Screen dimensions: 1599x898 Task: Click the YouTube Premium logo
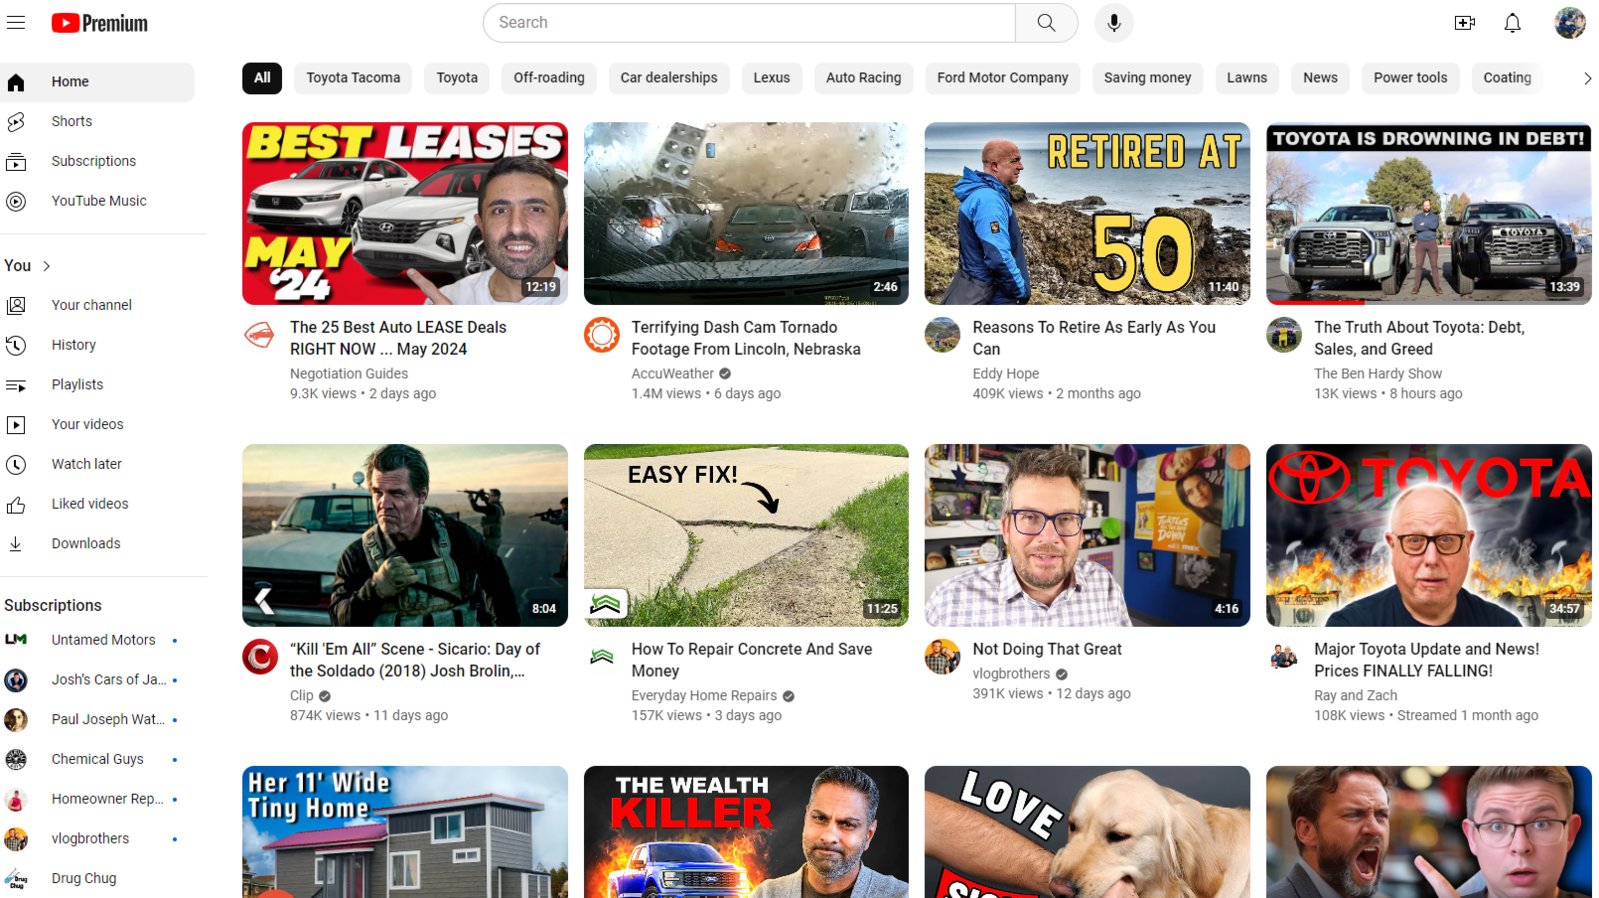[100, 23]
